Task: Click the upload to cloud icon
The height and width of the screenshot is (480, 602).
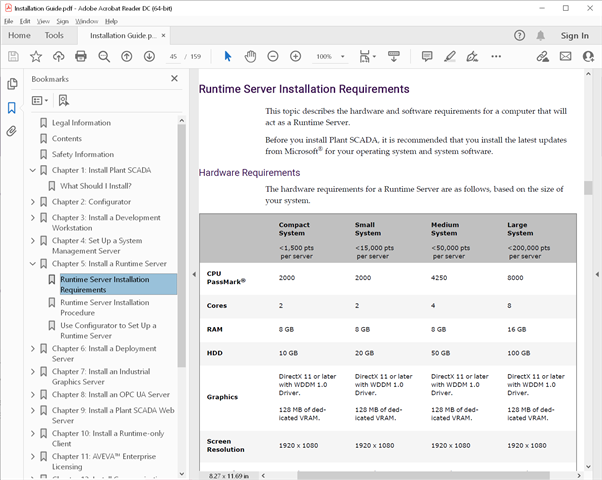Action: point(58,56)
